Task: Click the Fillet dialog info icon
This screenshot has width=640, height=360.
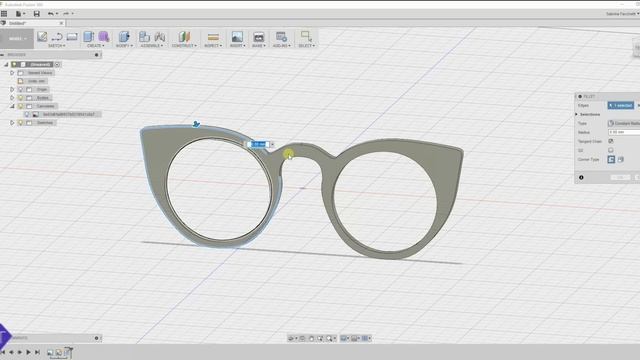Action: (581, 178)
